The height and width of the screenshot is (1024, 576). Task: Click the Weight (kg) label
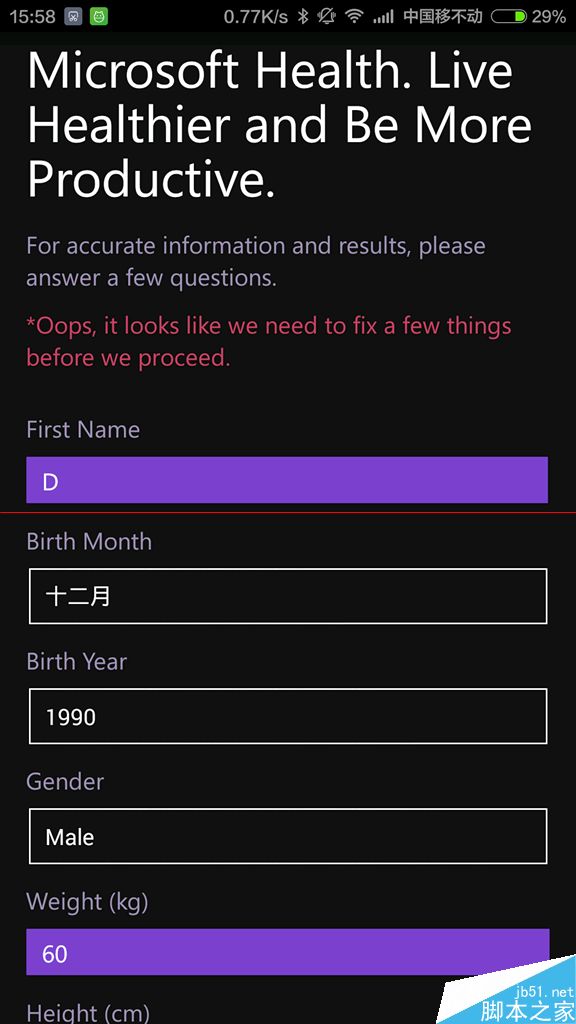pyautogui.click(x=88, y=902)
